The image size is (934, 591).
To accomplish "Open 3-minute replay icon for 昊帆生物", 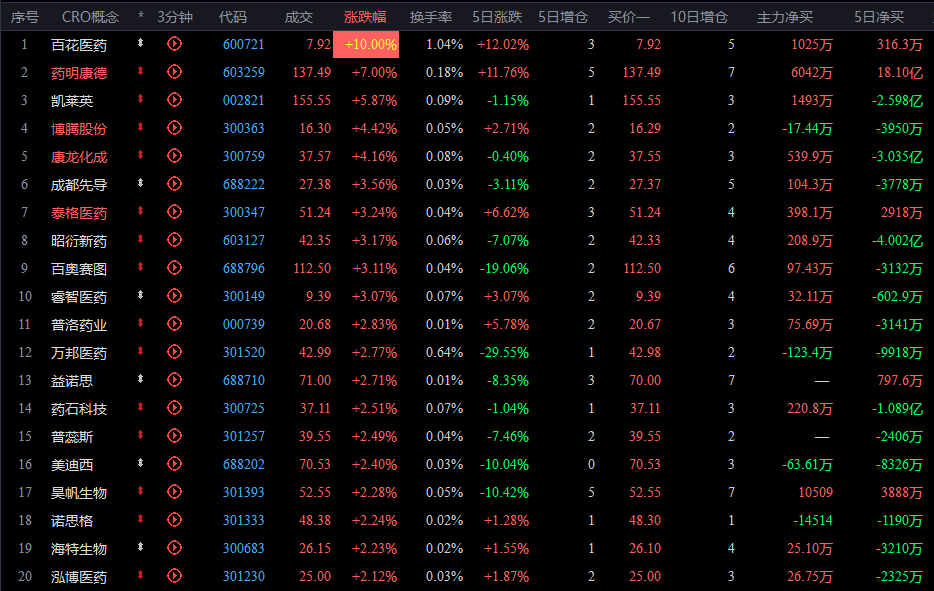I will [x=174, y=492].
